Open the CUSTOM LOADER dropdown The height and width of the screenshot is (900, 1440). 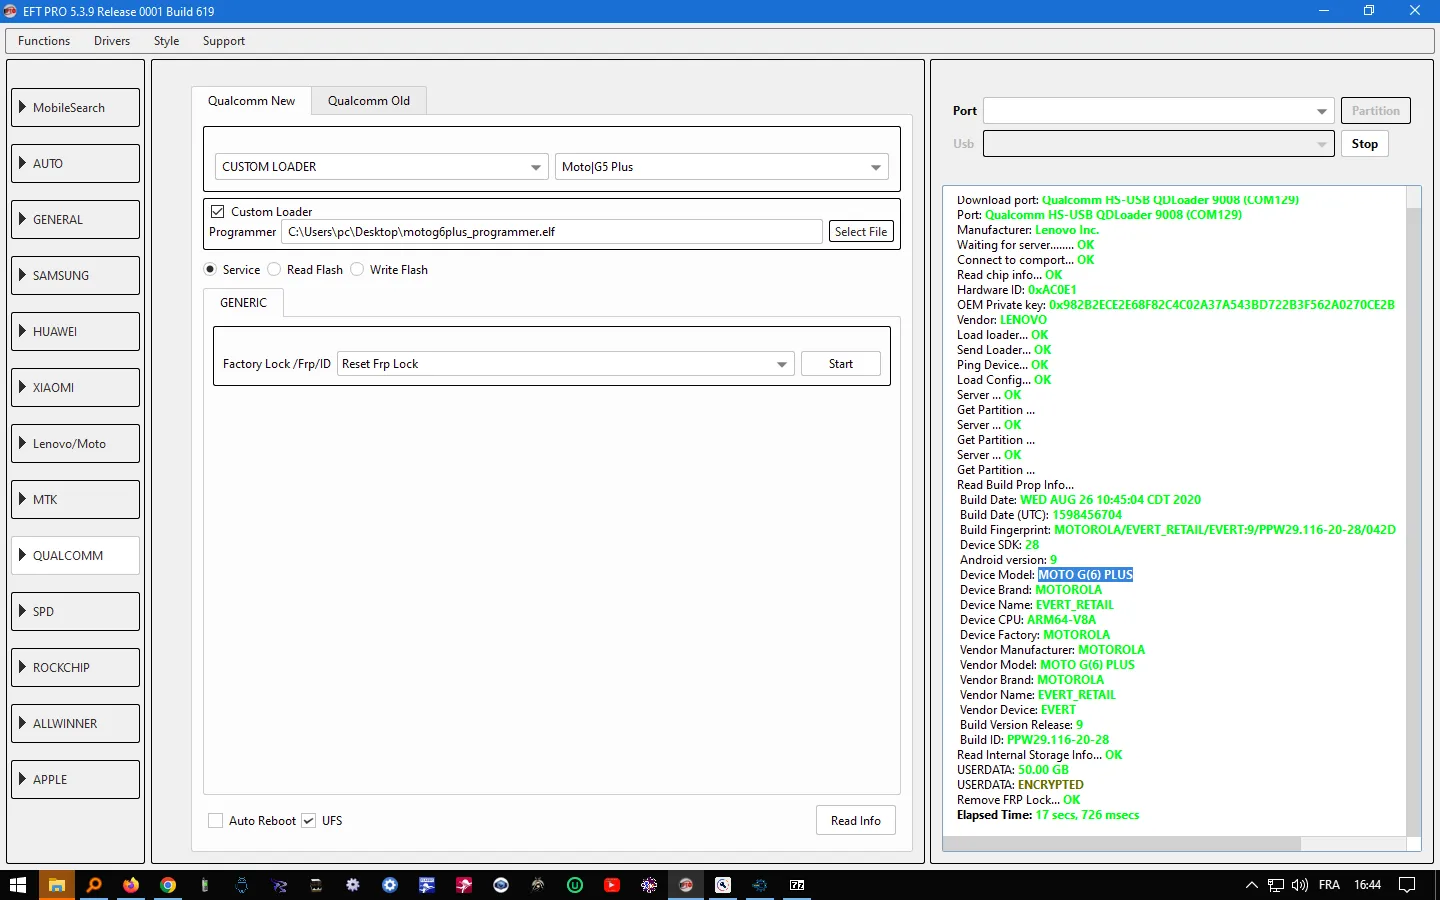point(381,167)
